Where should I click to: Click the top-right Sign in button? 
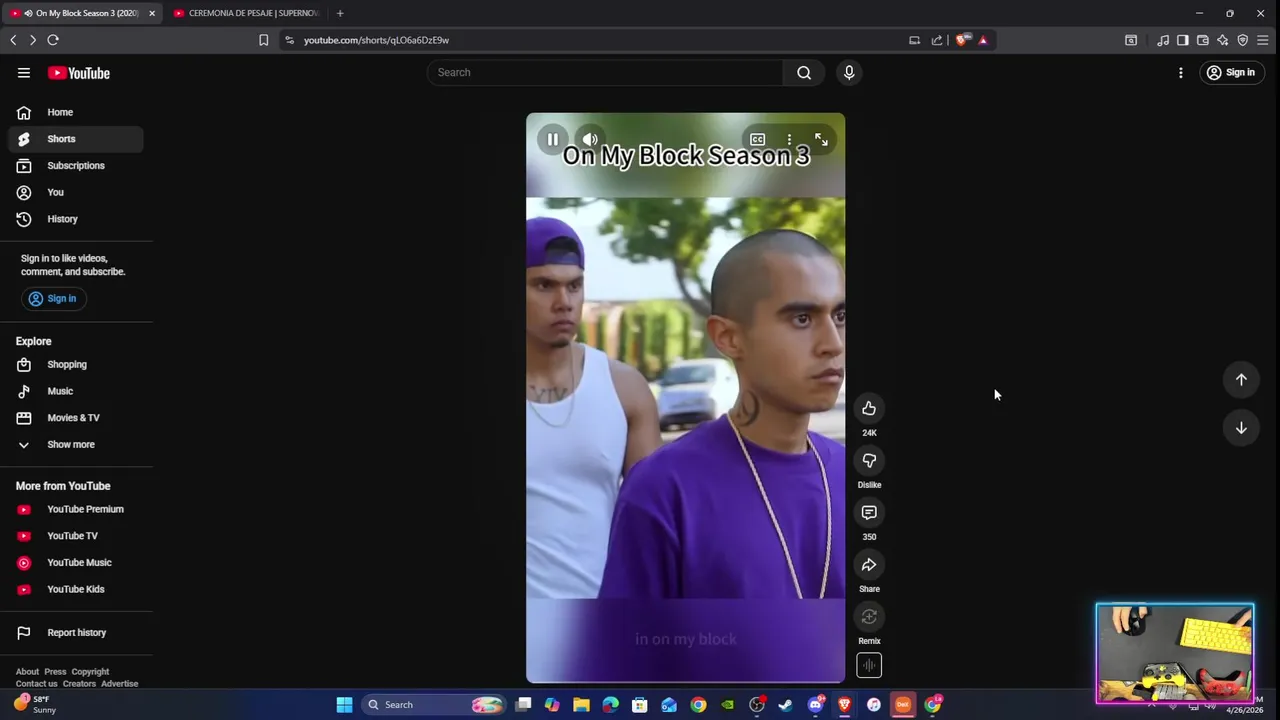[x=1231, y=73]
